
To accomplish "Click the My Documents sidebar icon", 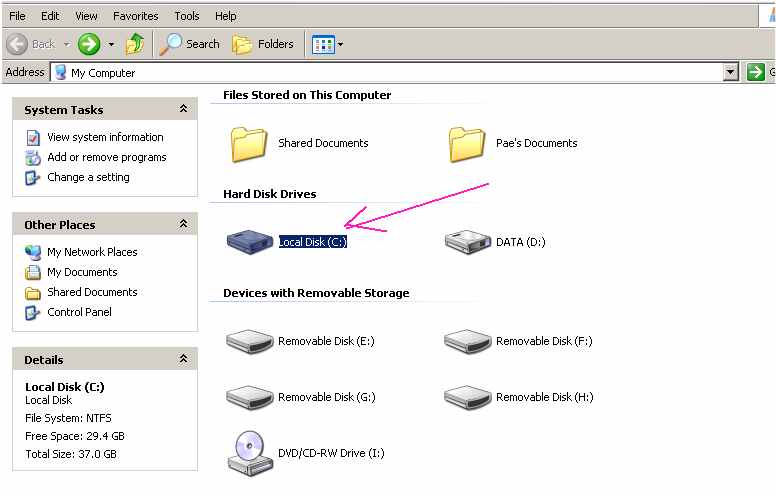I will pyautogui.click(x=33, y=272).
